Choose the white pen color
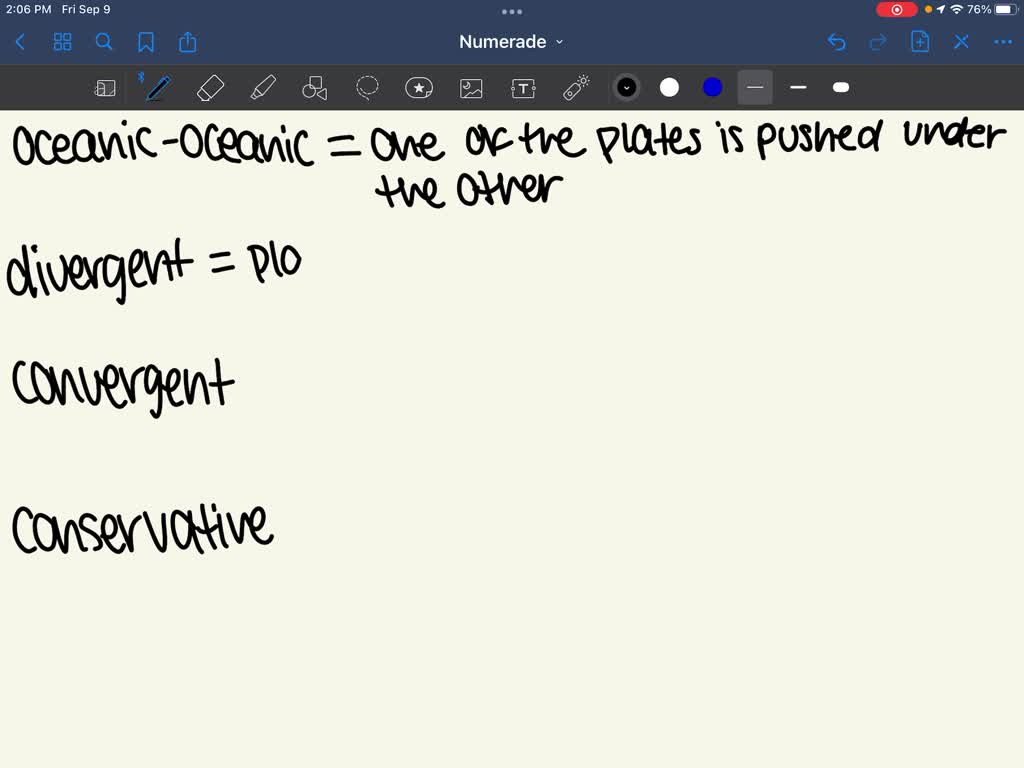Screen dimensions: 1024x768 pyautogui.click(x=669, y=88)
